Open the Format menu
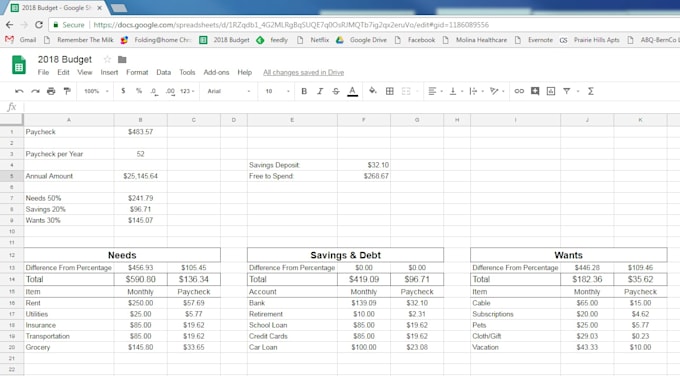Screen dimensions: 680x376 [137, 72]
